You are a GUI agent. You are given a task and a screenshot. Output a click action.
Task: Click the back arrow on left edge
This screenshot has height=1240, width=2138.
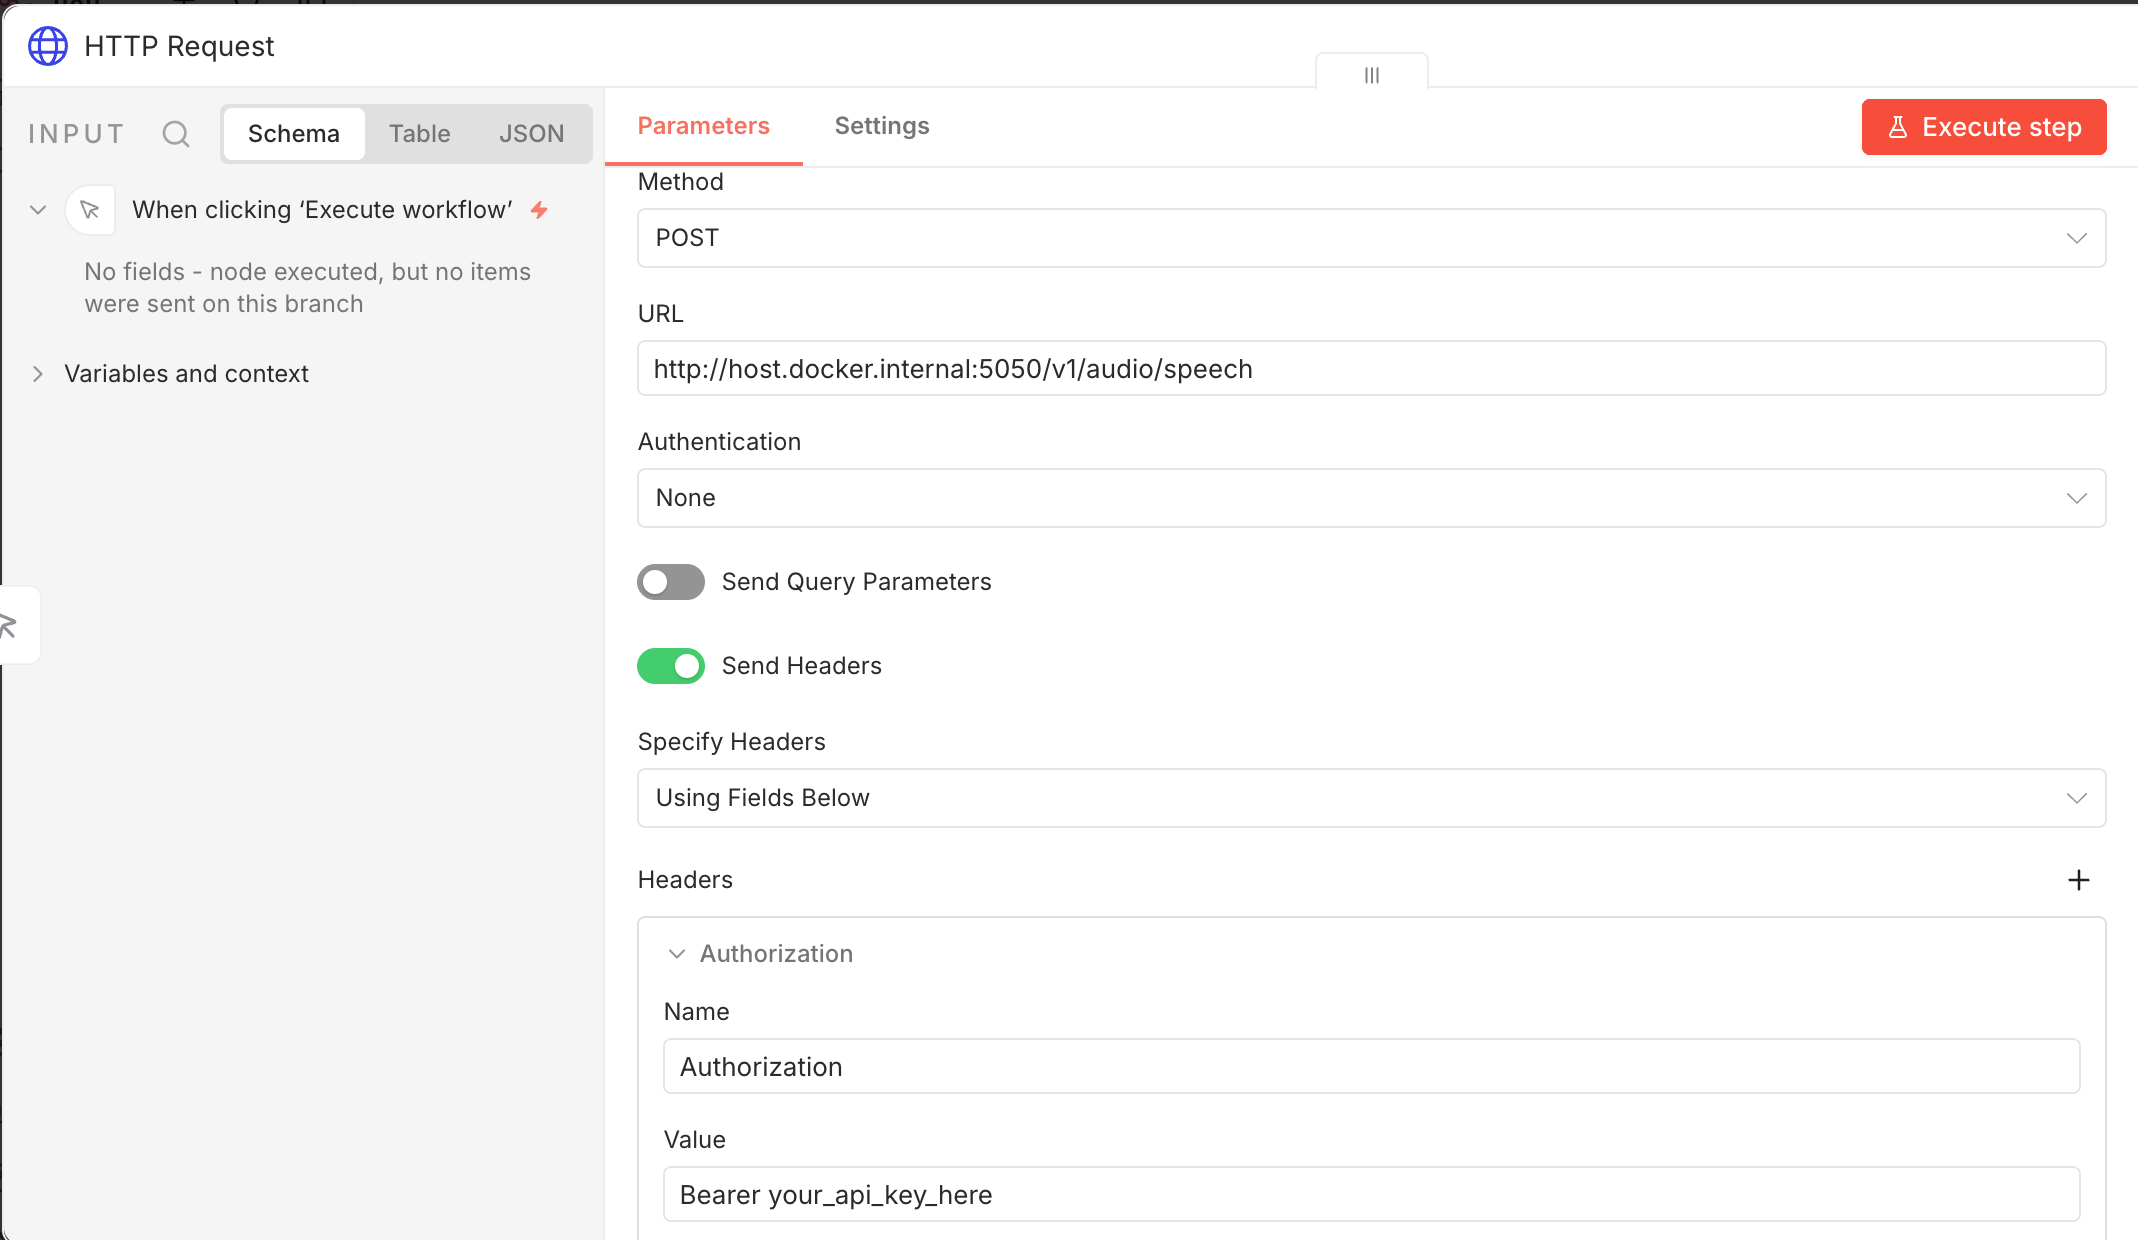pos(10,625)
